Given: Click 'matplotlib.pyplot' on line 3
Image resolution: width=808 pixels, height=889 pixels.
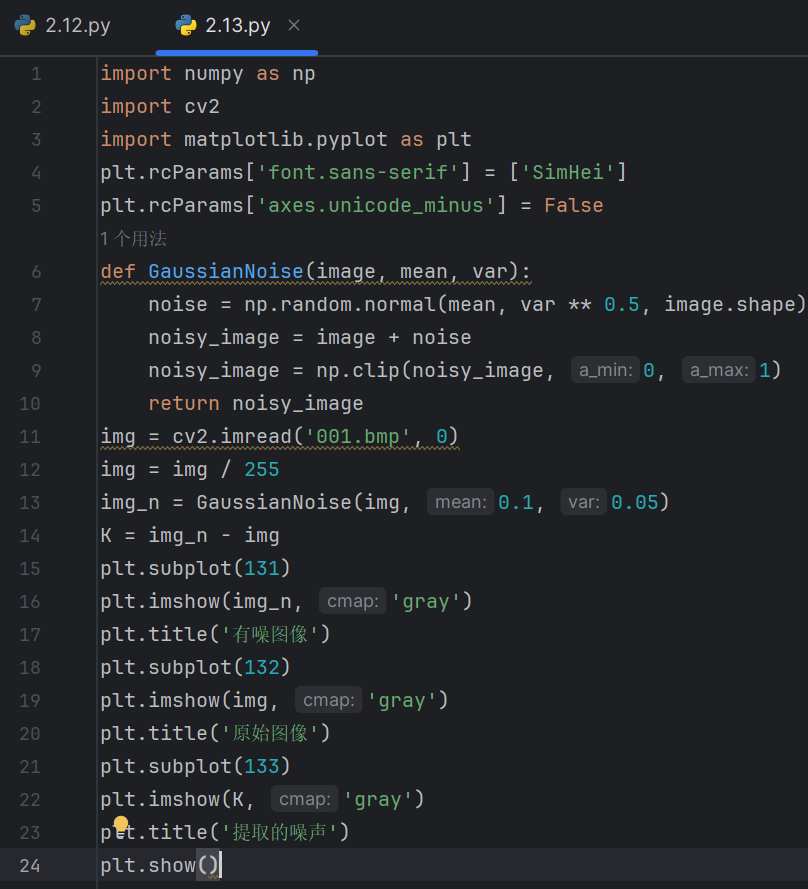Looking at the screenshot, I should (x=286, y=139).
